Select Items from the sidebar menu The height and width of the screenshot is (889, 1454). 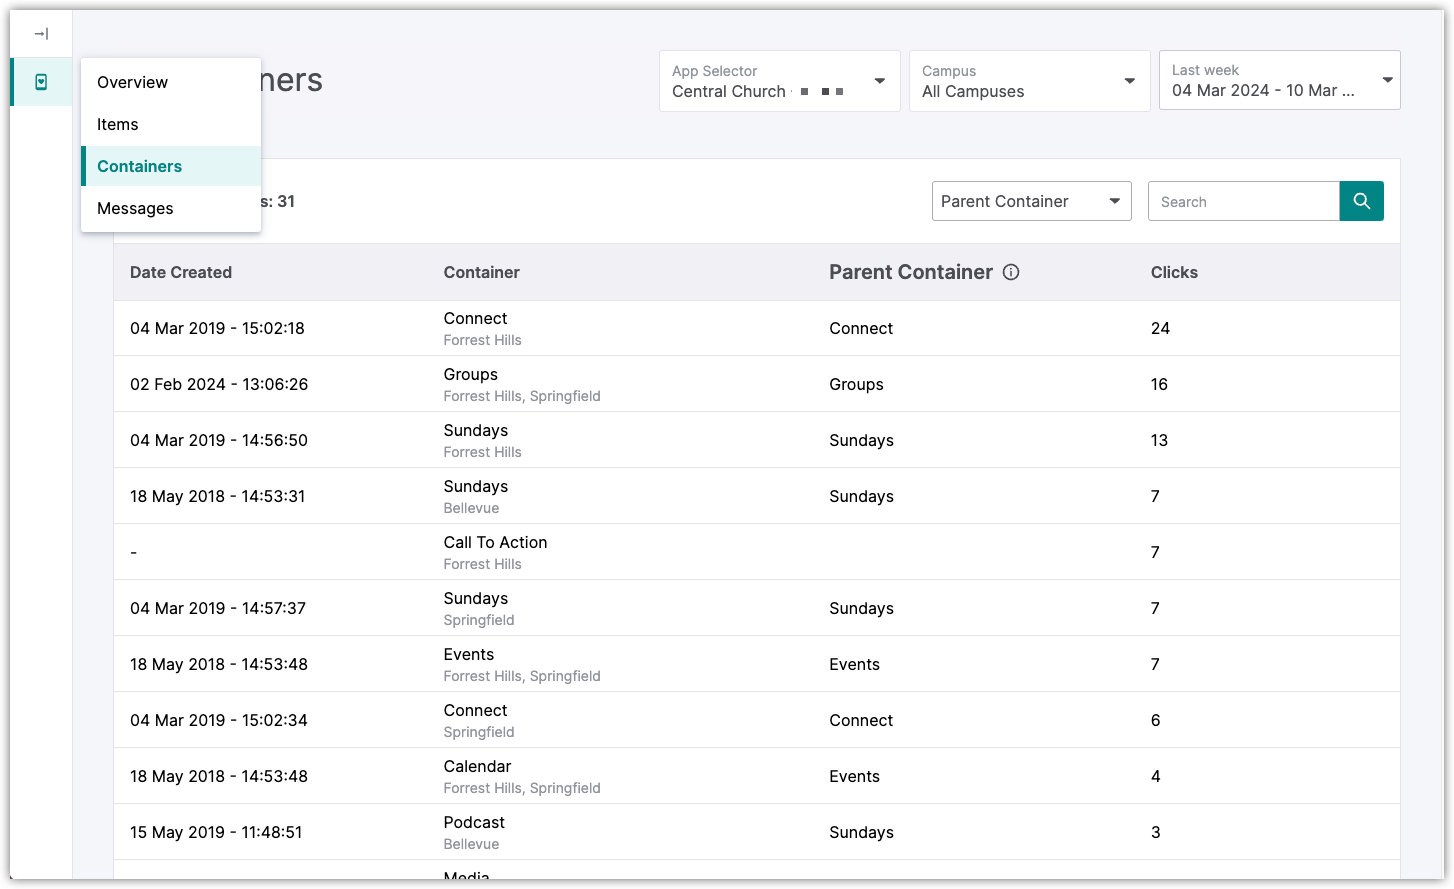[x=117, y=124]
